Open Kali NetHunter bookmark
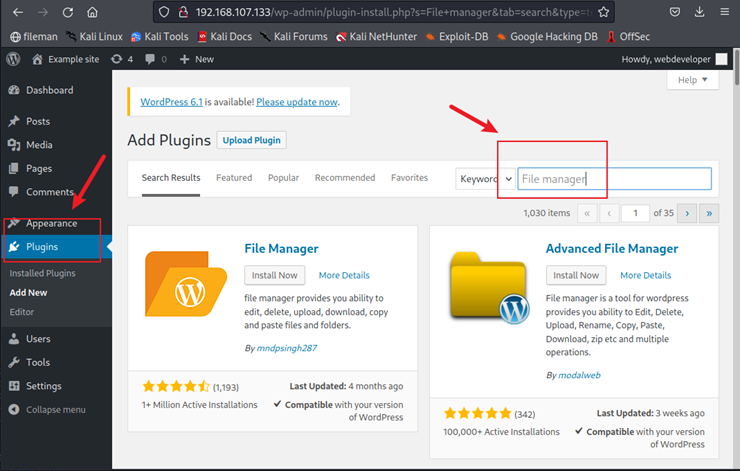The image size is (740, 471). click(376, 37)
